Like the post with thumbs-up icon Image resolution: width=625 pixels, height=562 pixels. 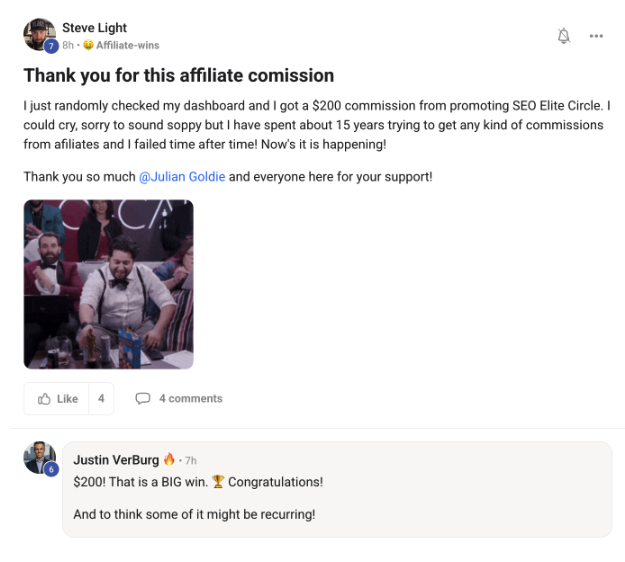click(x=57, y=398)
